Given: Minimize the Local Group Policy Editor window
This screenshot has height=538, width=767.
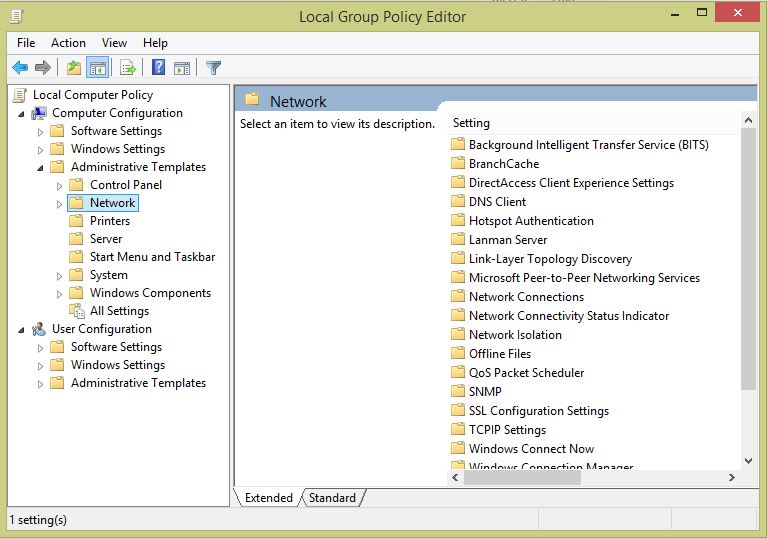Looking at the screenshot, I should (x=675, y=13).
